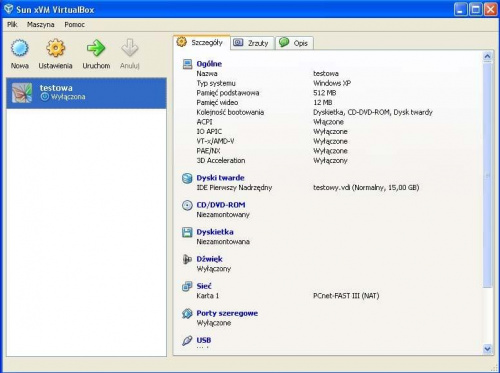Screen dimensions: 500x373
Task: Click the 'IO APIC' label
Action: pyautogui.click(x=209, y=131)
